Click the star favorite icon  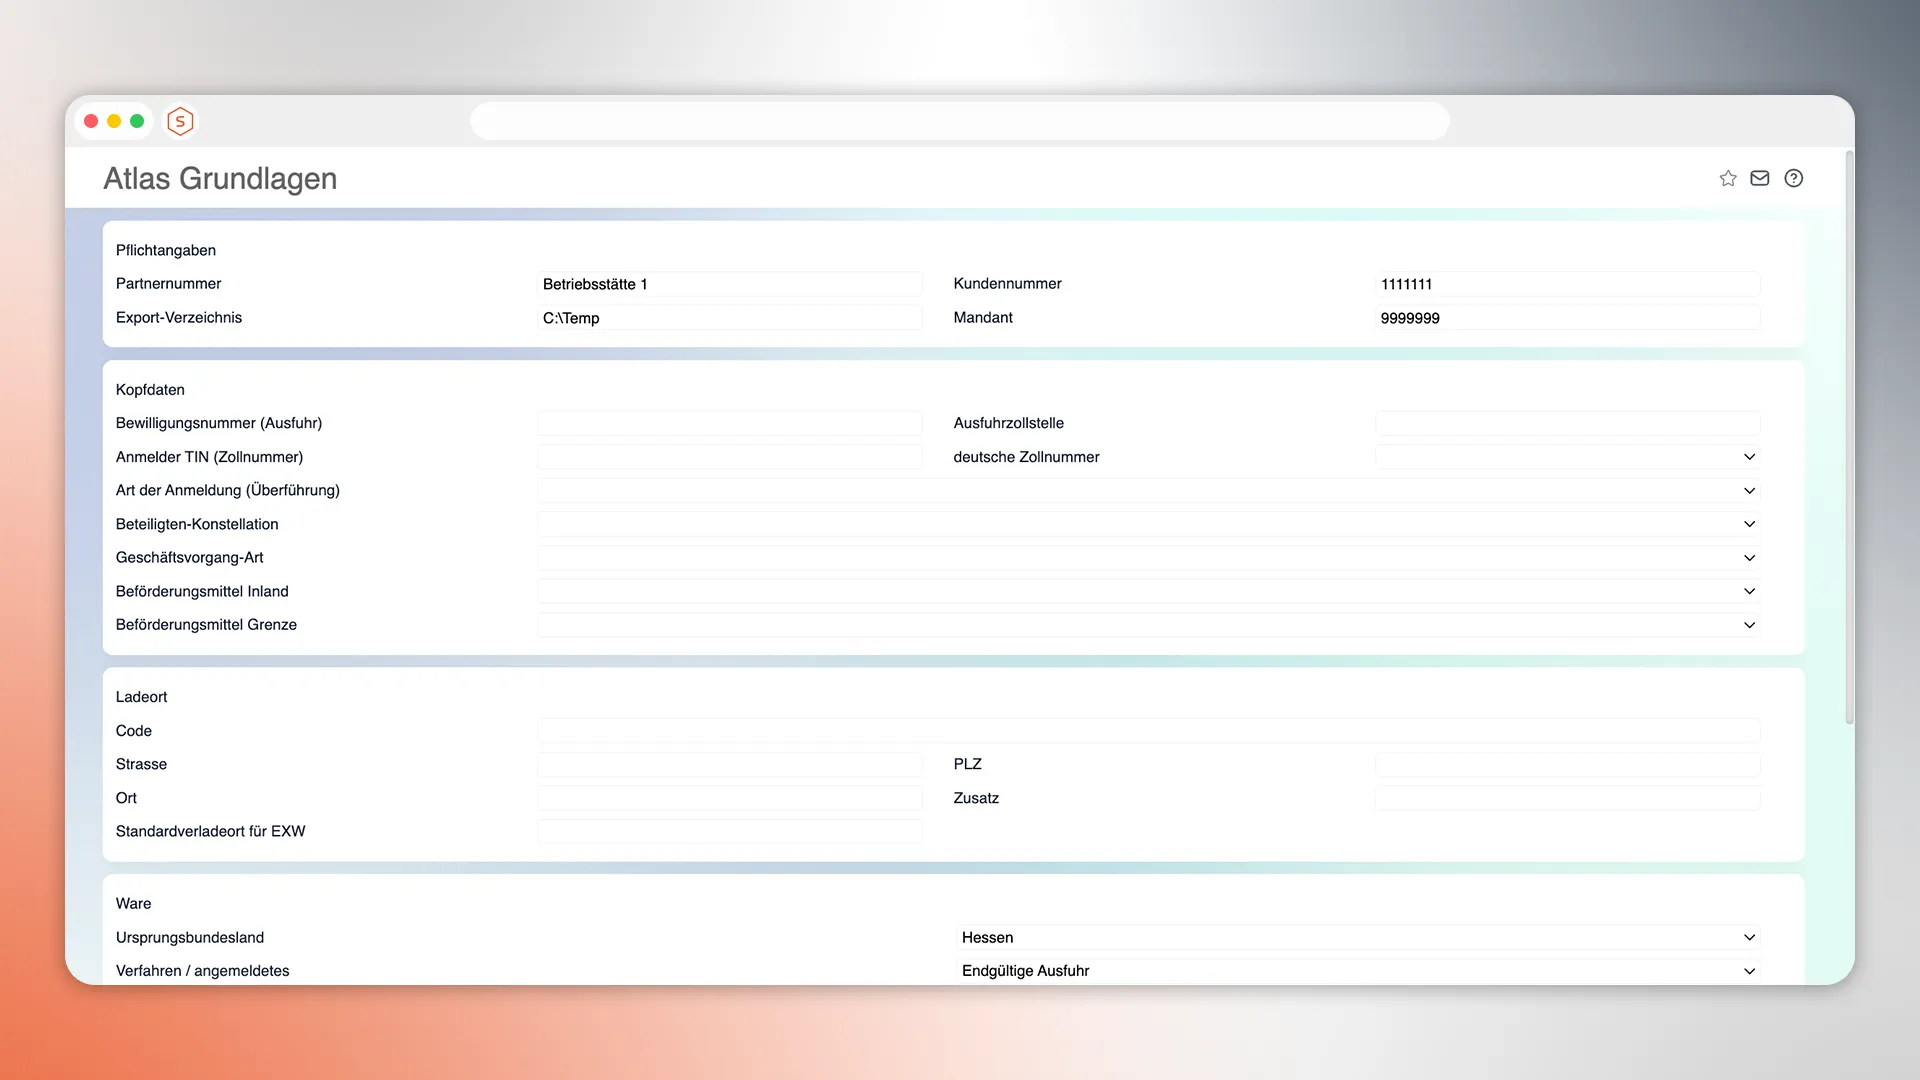click(x=1728, y=178)
